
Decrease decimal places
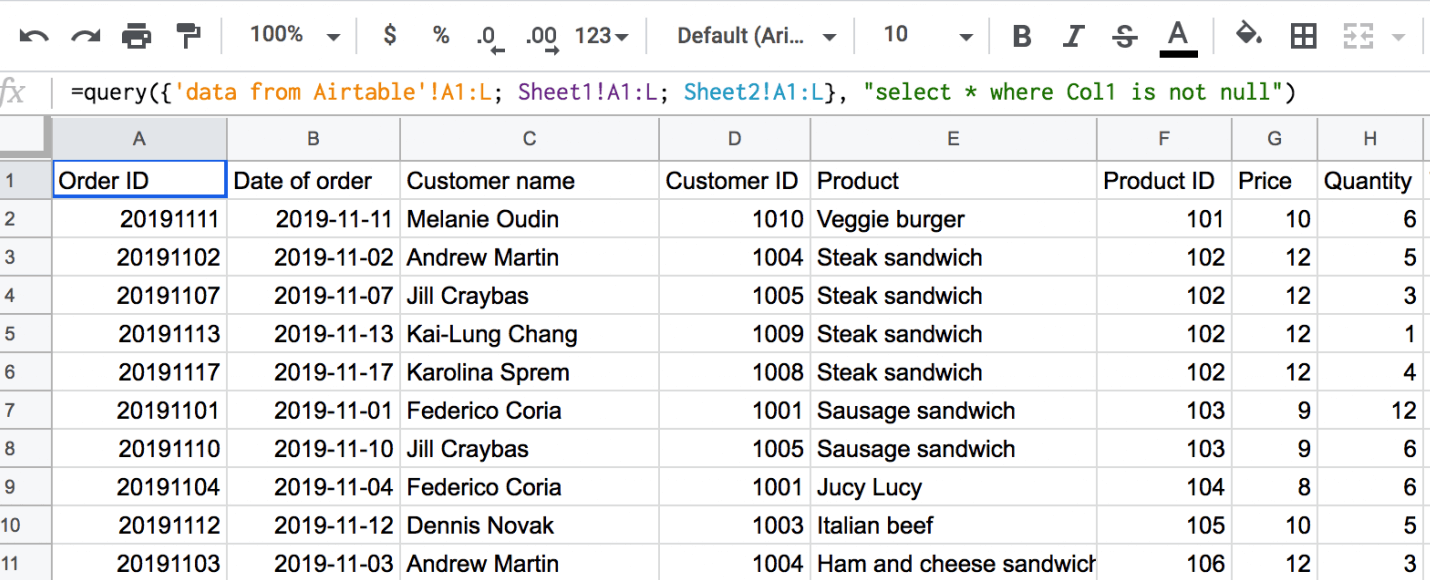(x=489, y=38)
